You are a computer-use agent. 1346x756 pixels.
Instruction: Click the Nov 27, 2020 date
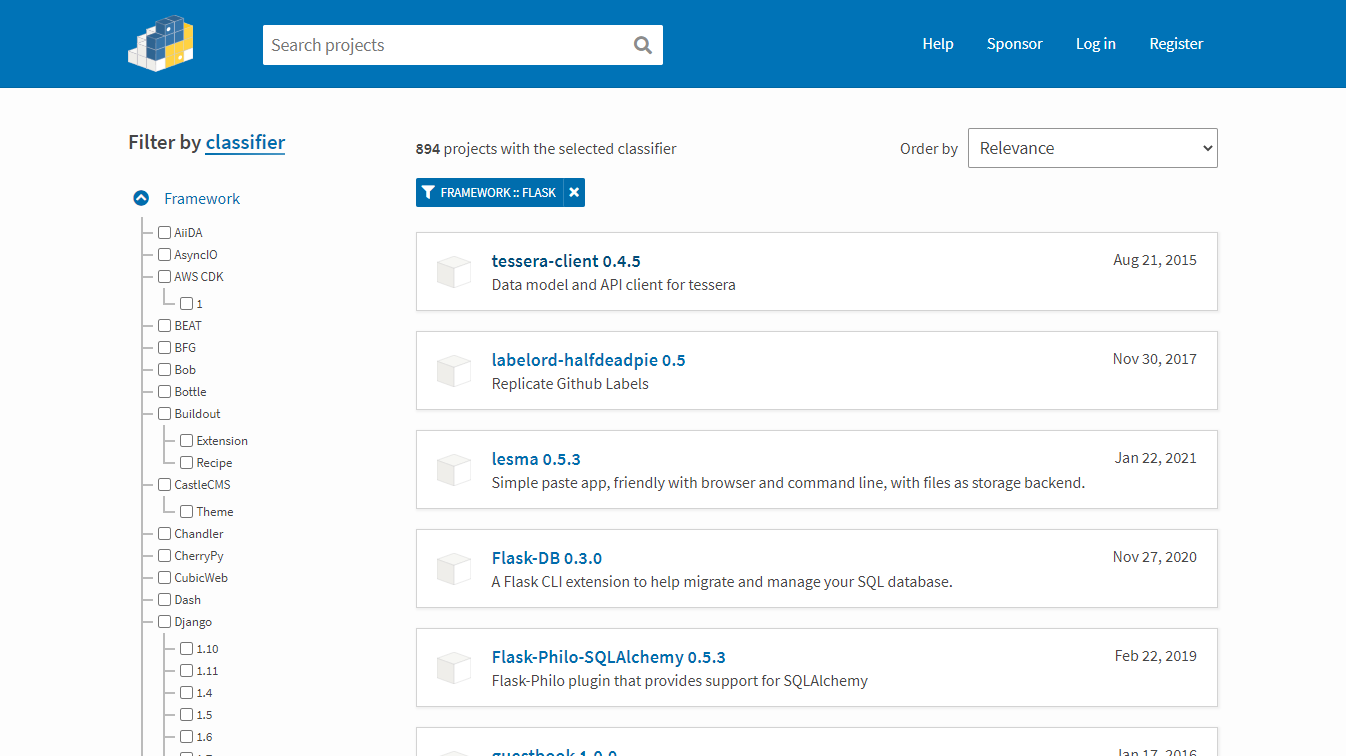(x=1155, y=557)
